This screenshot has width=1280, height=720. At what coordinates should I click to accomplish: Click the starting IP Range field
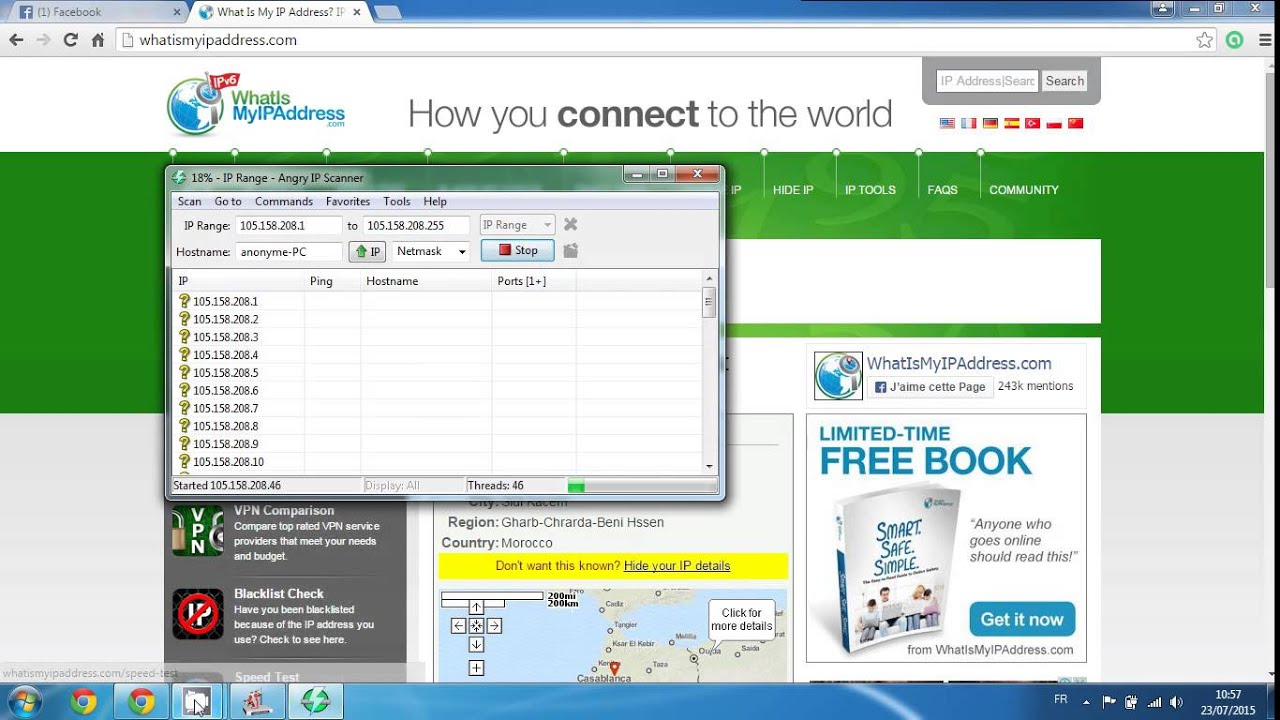(288, 225)
